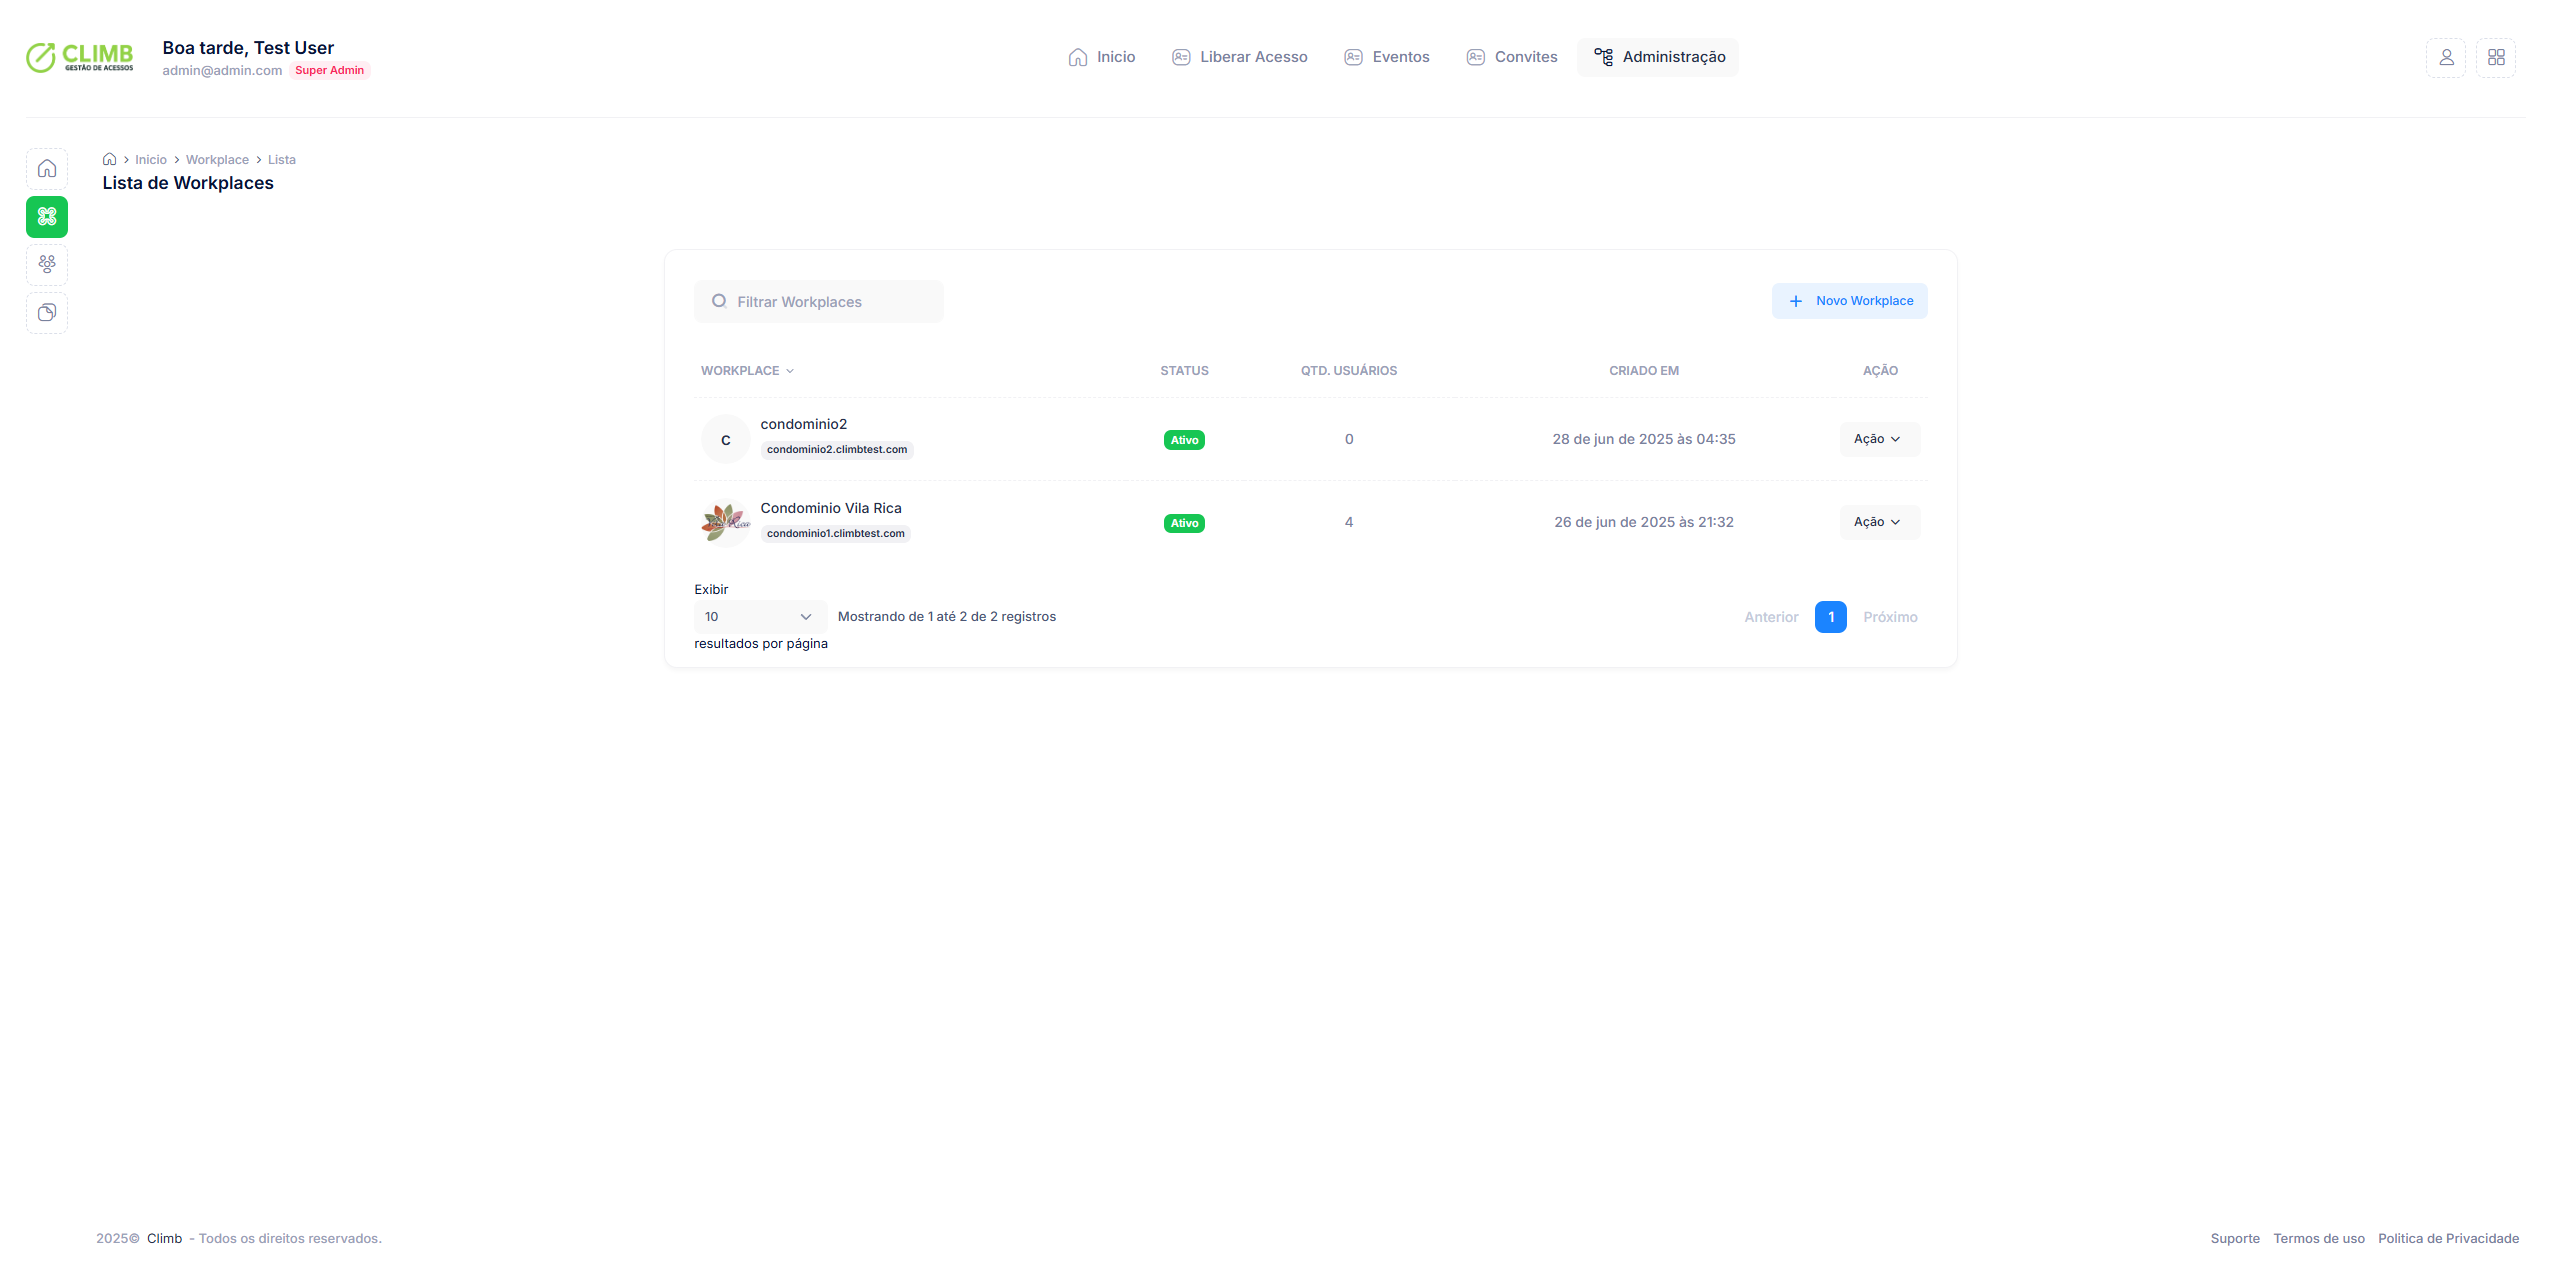The width and height of the screenshot is (2555, 1268).
Task: Select the Home icon in the sidebar
Action: pos(46,168)
